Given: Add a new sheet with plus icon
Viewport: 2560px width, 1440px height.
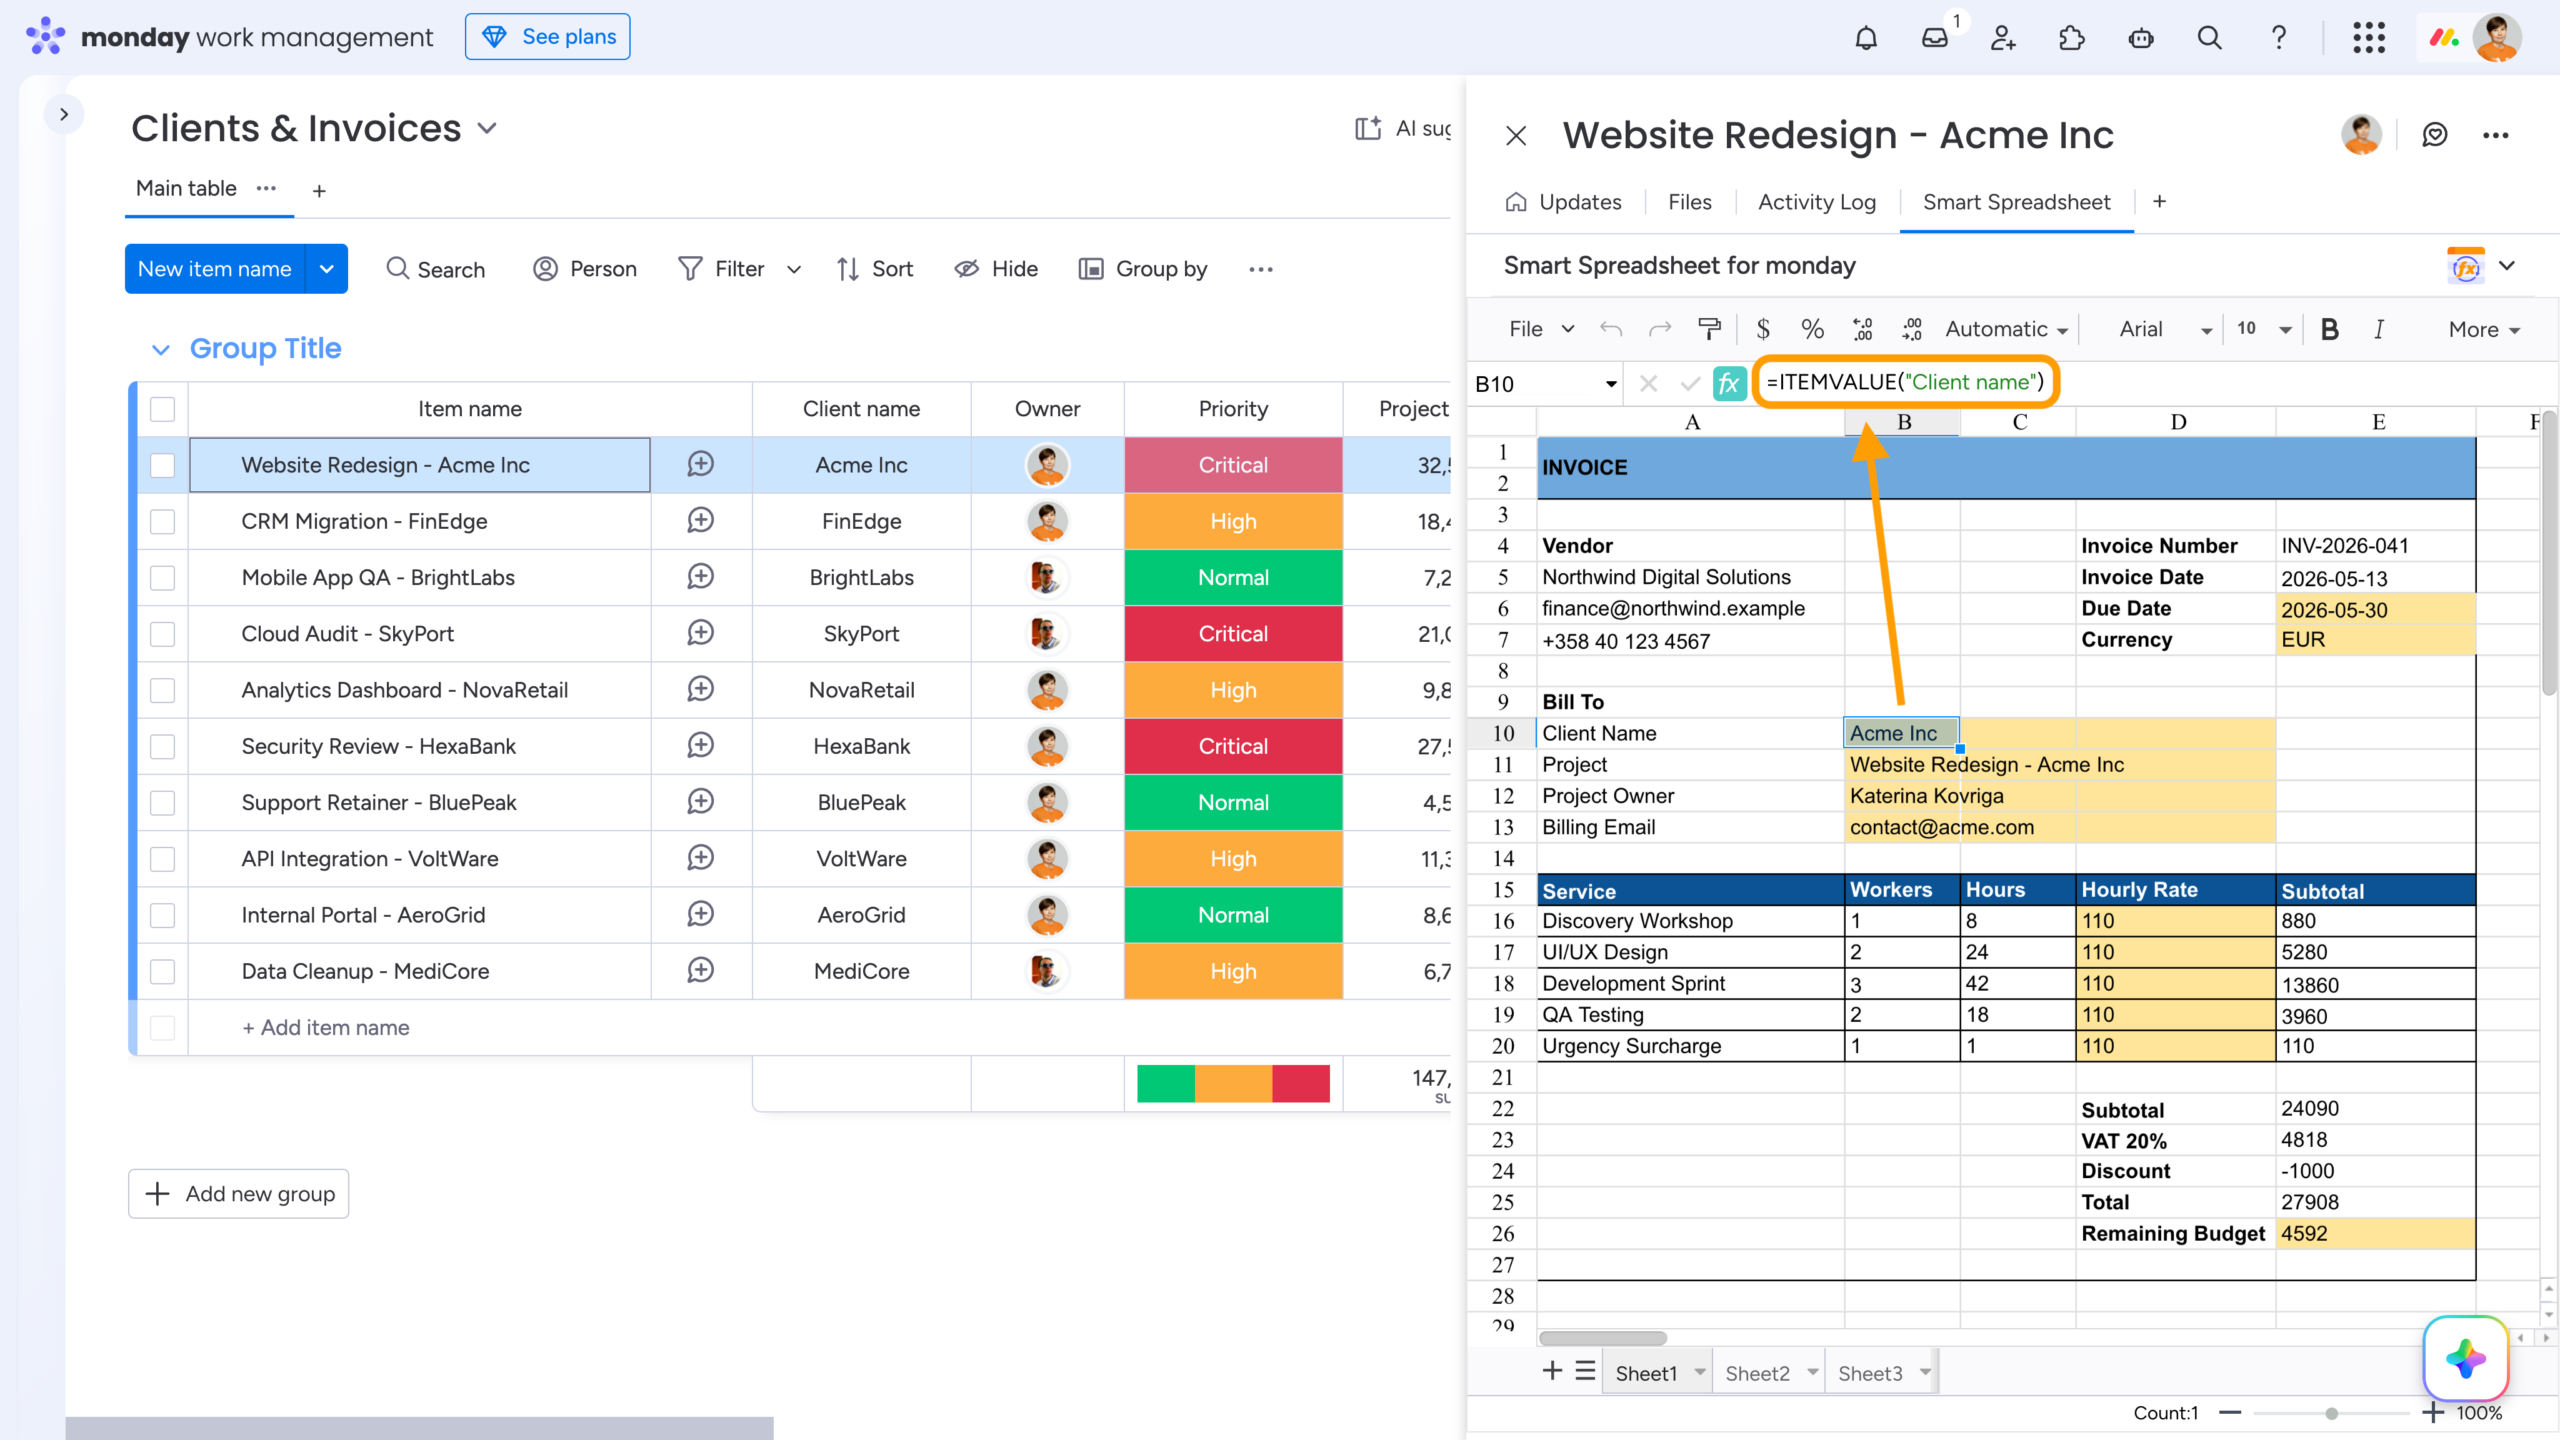Looking at the screenshot, I should click(x=1552, y=1371).
